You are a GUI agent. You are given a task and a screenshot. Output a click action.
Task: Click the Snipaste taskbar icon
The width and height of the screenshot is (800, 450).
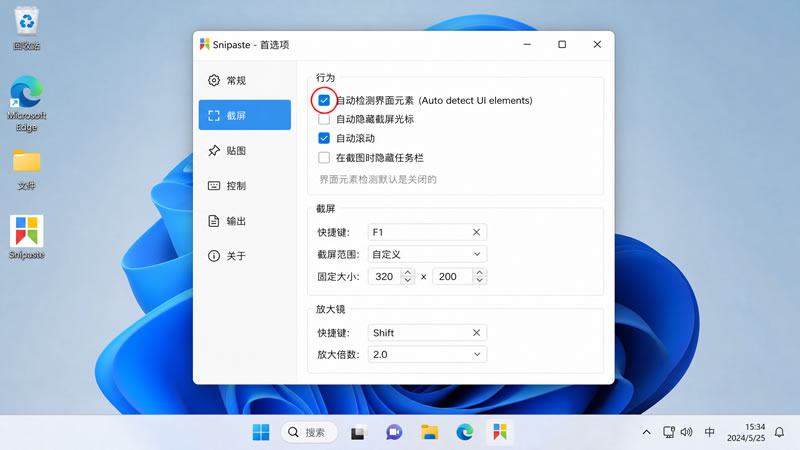click(499, 432)
